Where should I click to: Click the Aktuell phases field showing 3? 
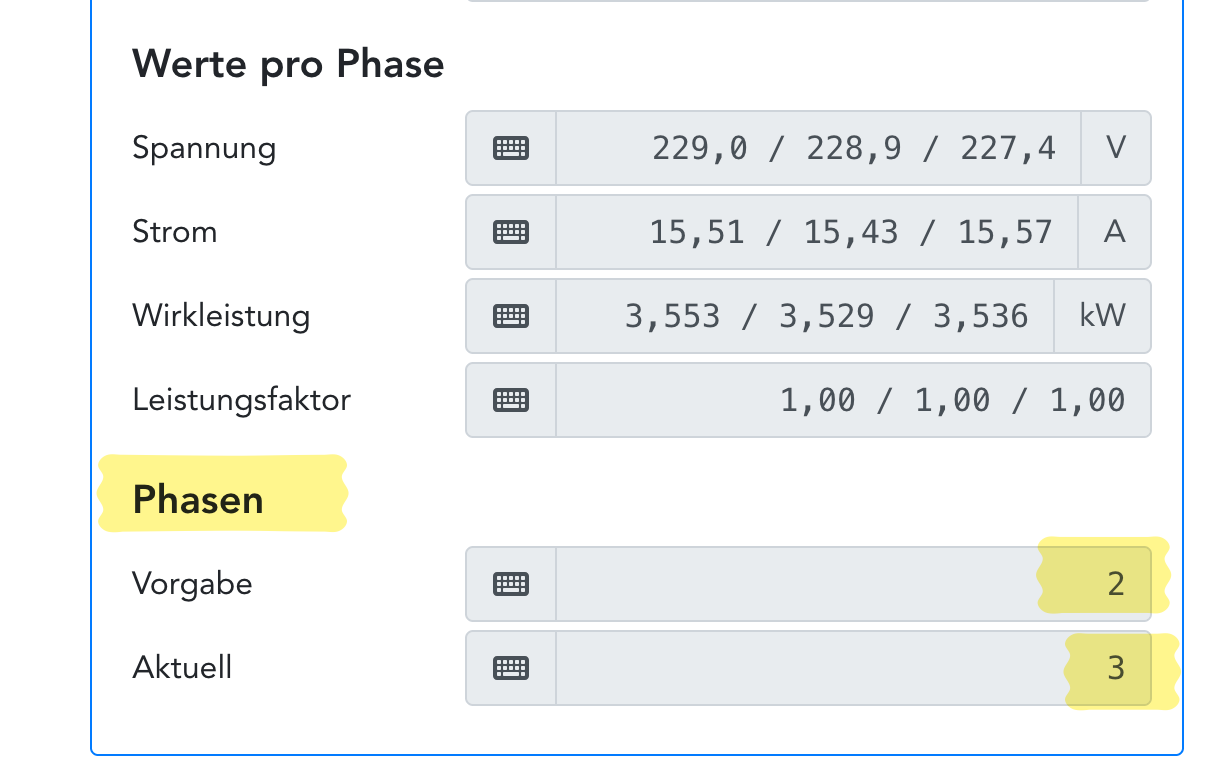click(x=852, y=668)
